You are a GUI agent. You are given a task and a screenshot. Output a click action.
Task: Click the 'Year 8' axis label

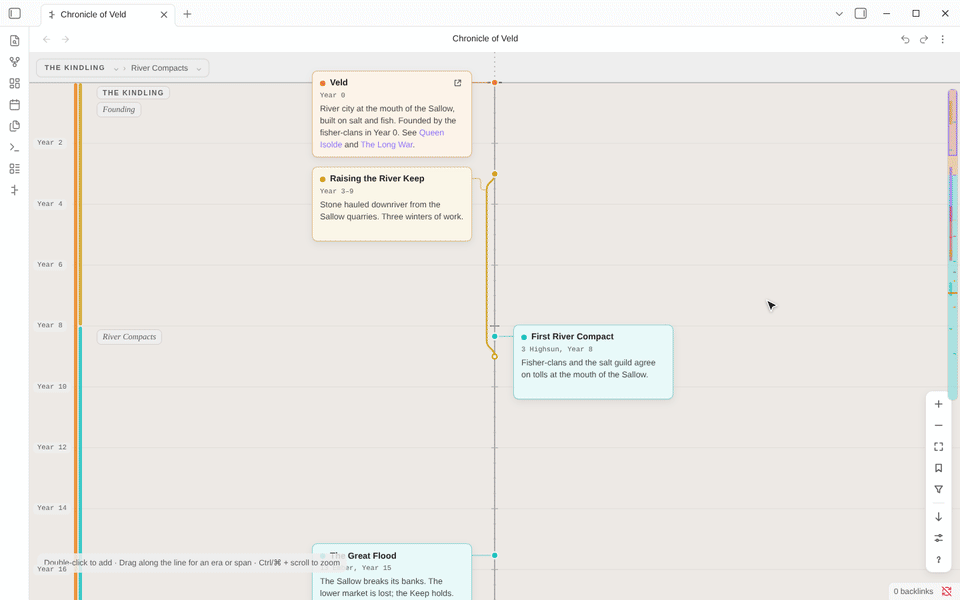[x=50, y=325]
